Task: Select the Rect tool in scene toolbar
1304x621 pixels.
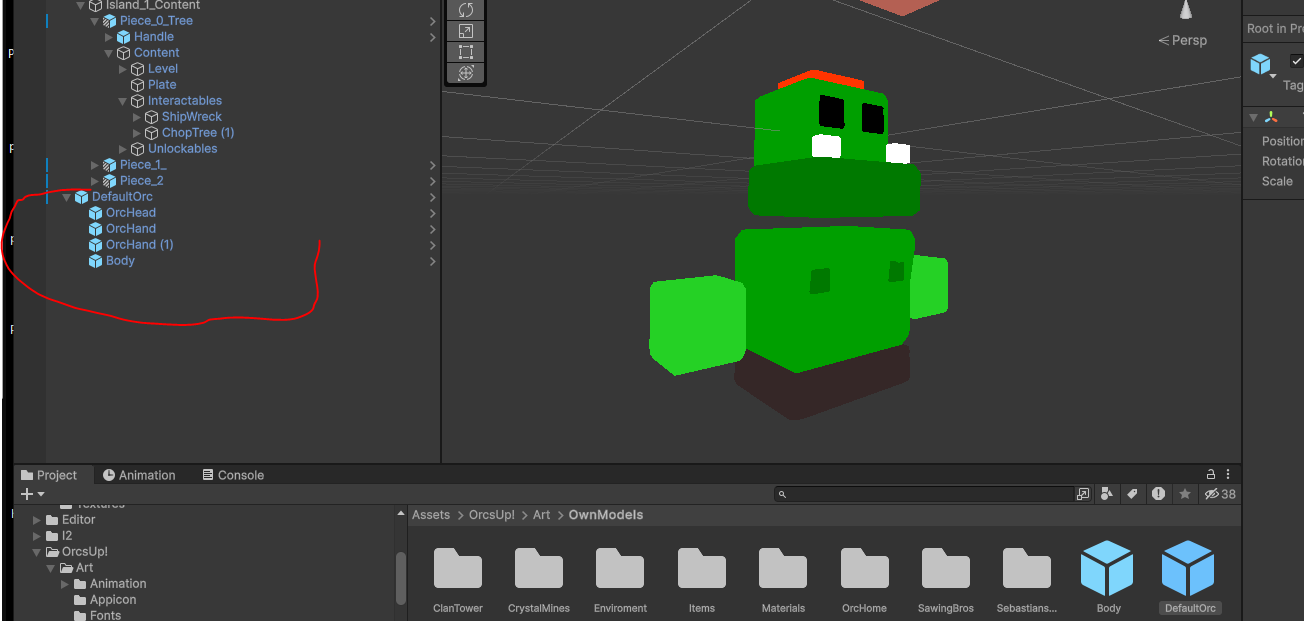Action: [465, 53]
